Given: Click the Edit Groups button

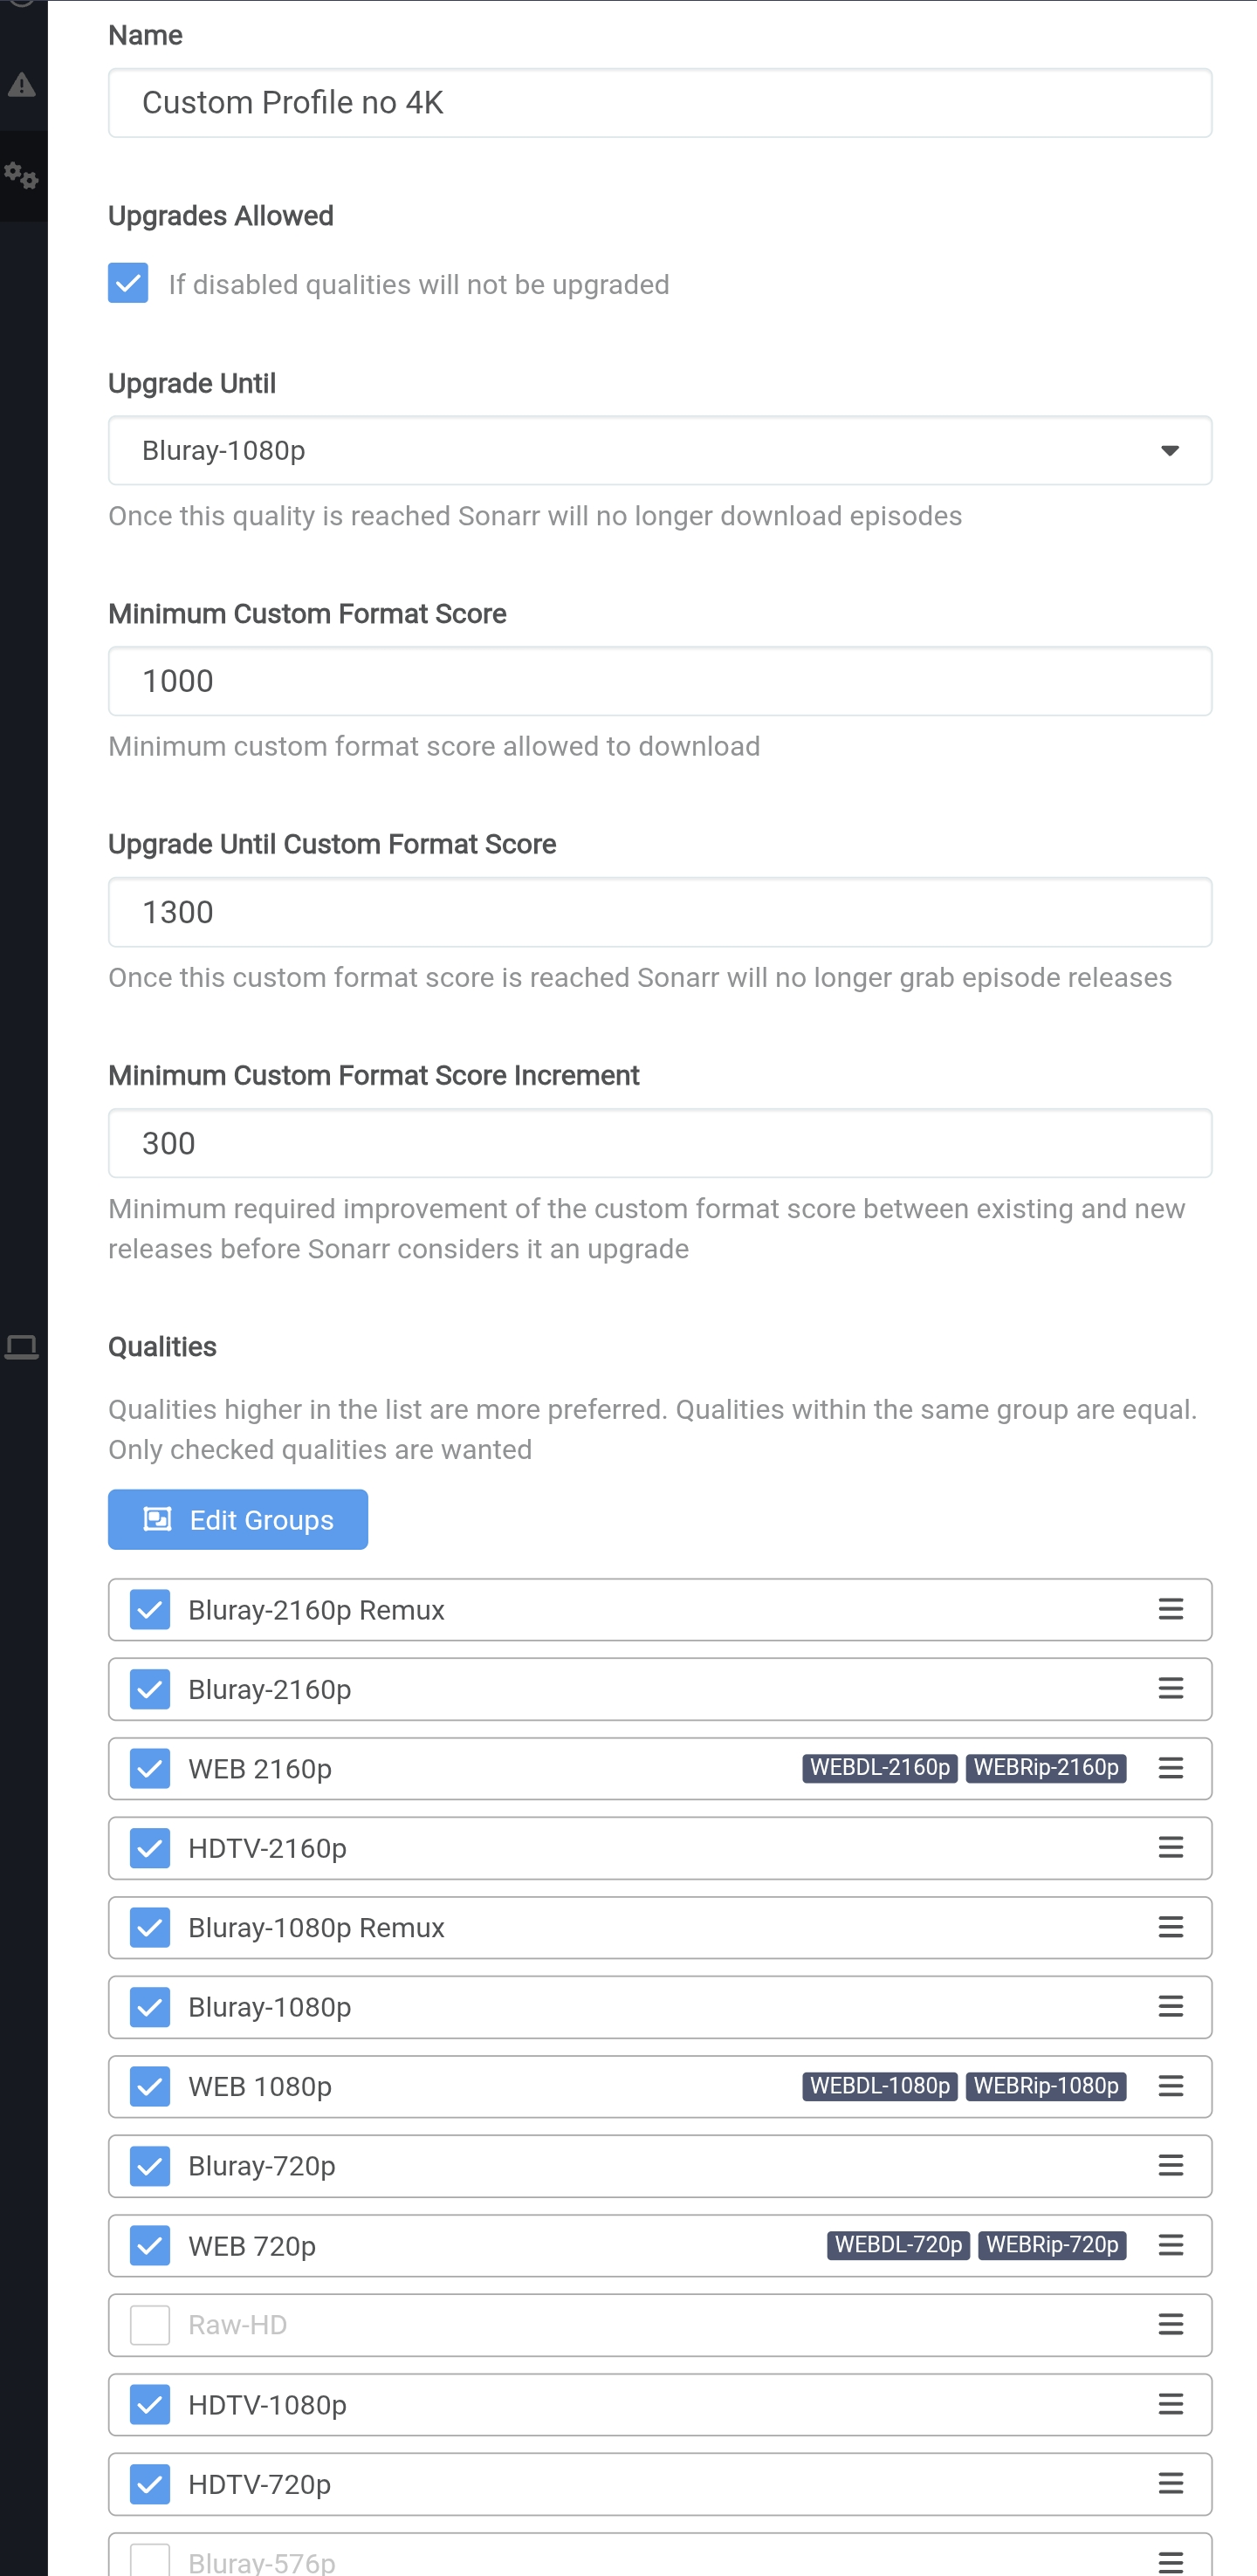Looking at the screenshot, I should click(238, 1519).
